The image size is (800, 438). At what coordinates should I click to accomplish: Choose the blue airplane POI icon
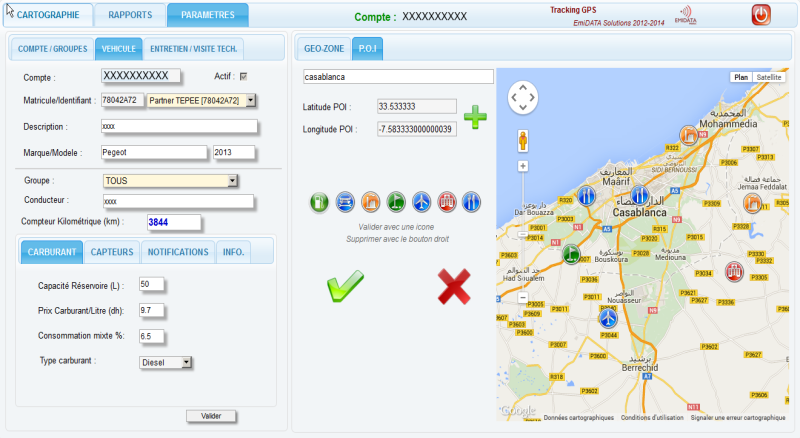click(421, 202)
